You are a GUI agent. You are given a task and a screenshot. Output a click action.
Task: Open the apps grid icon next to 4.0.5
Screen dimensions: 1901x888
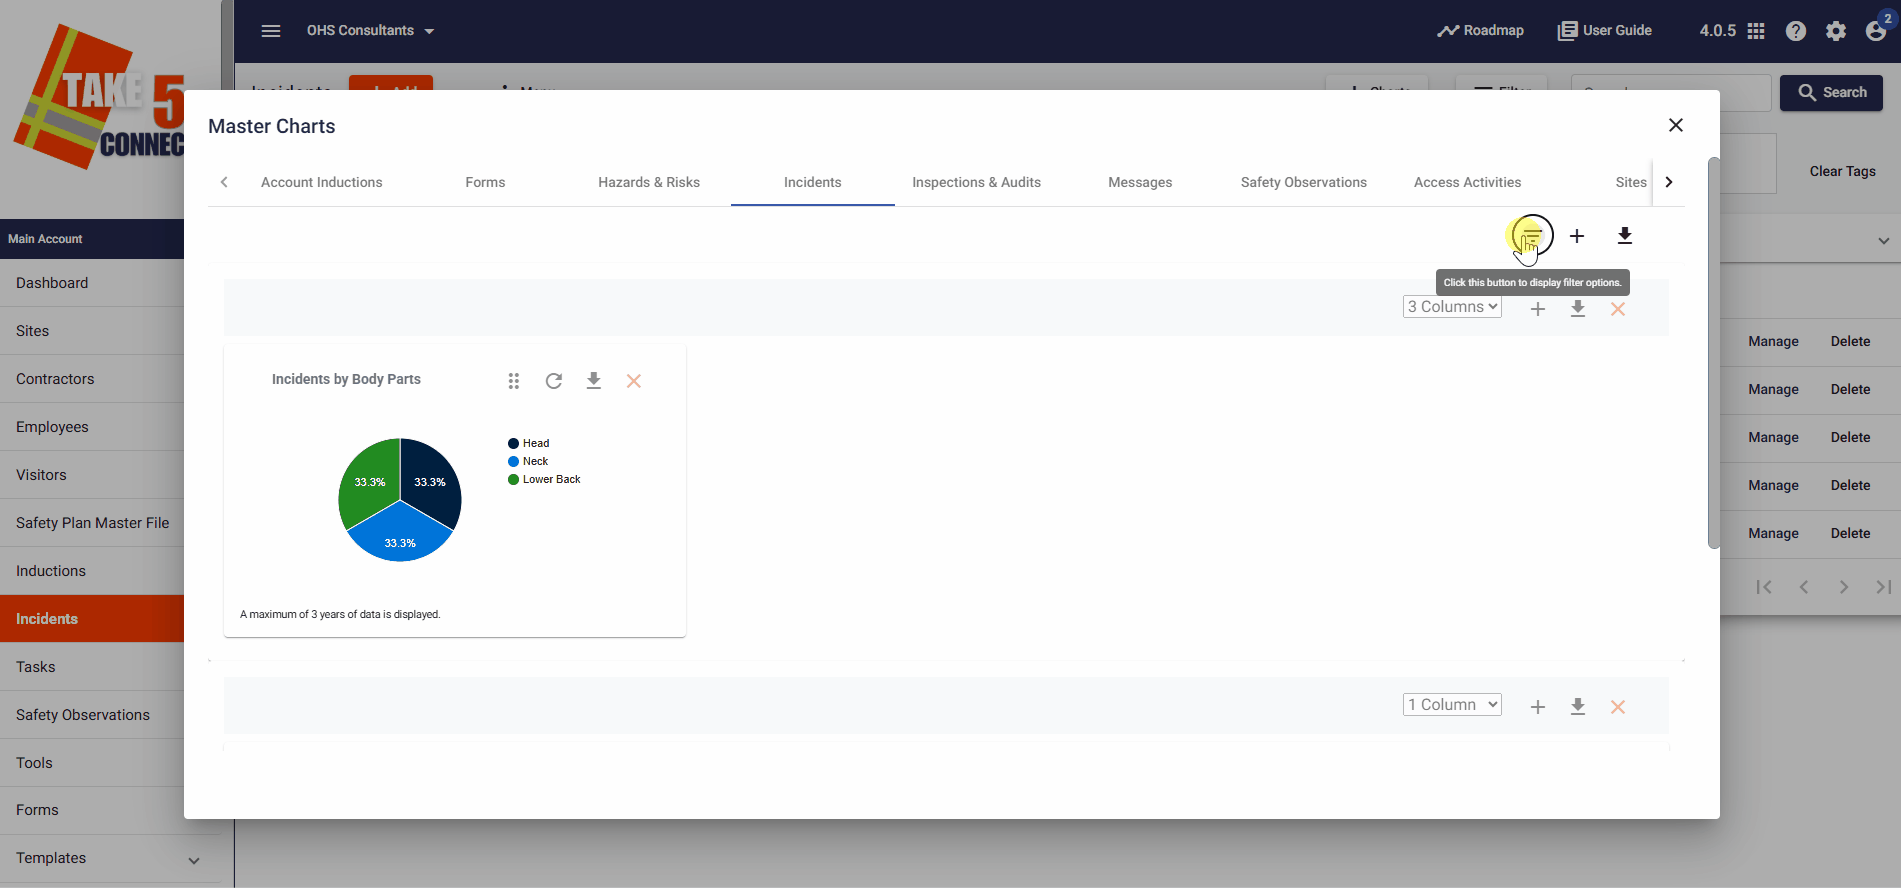pos(1756,31)
